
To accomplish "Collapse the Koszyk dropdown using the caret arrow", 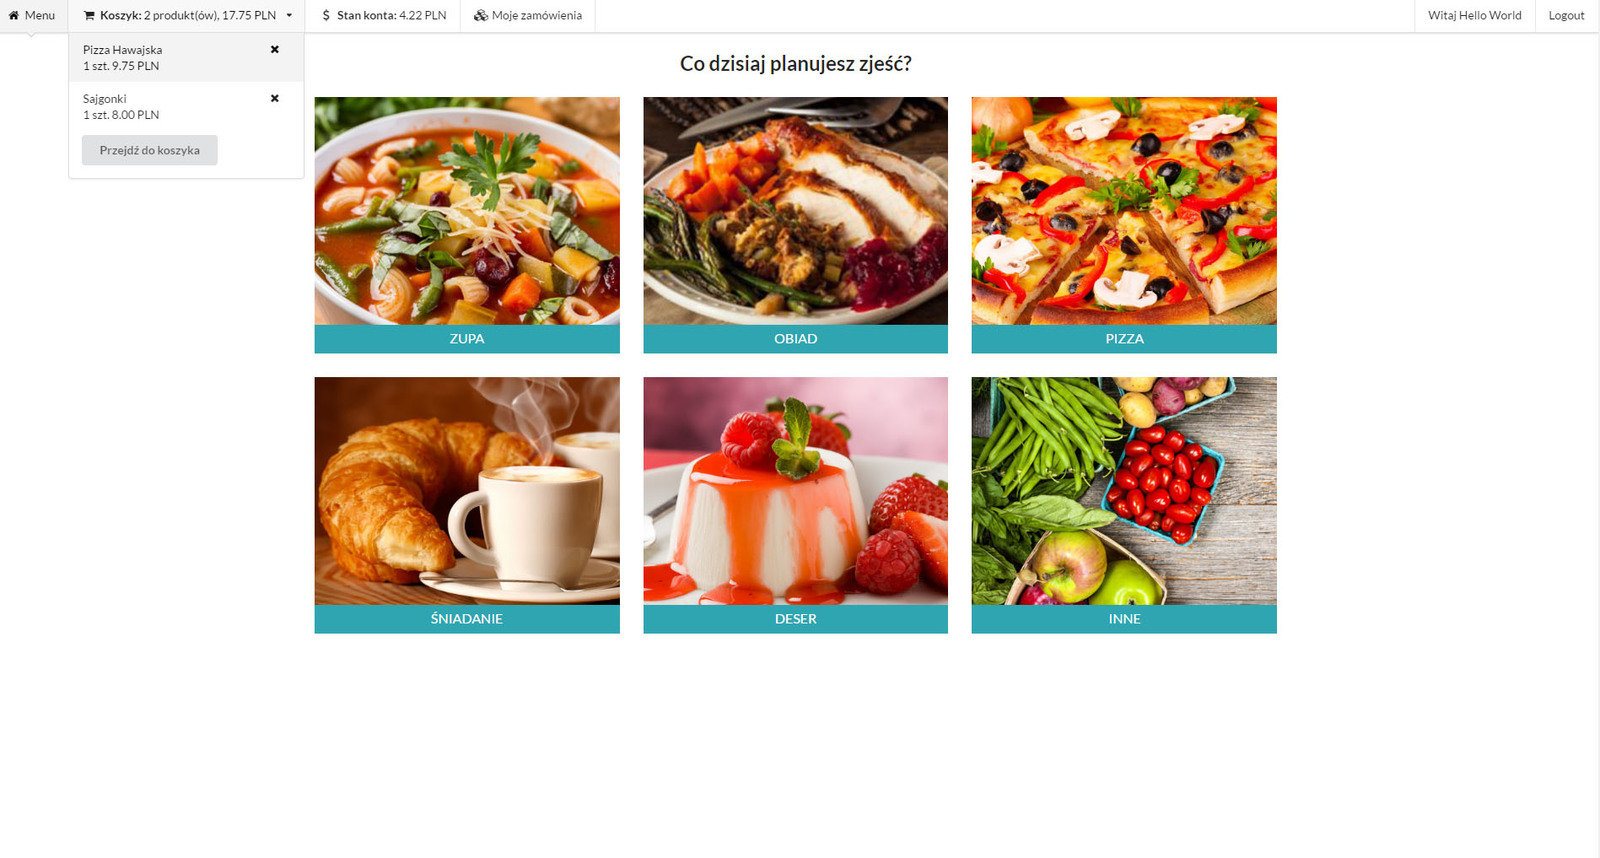I will click(289, 16).
